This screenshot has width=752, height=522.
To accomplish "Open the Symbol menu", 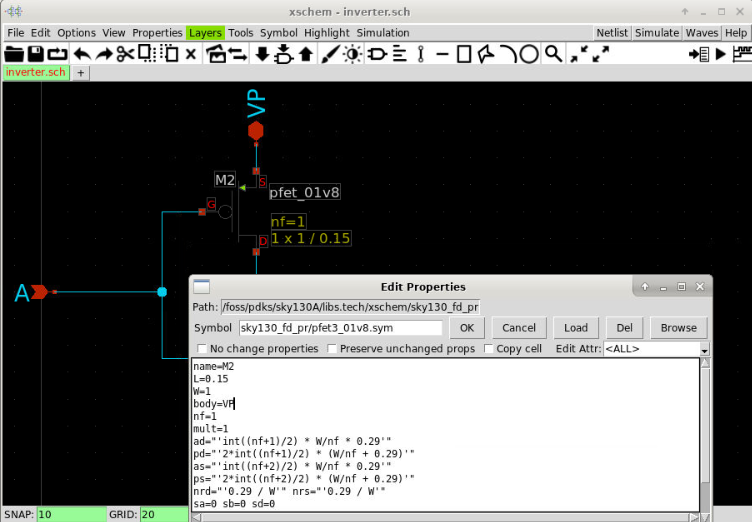I will [x=279, y=33].
